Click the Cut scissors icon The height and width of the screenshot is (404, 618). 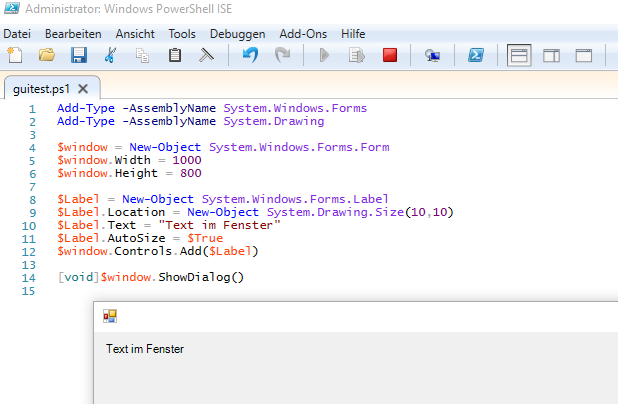coord(111,56)
